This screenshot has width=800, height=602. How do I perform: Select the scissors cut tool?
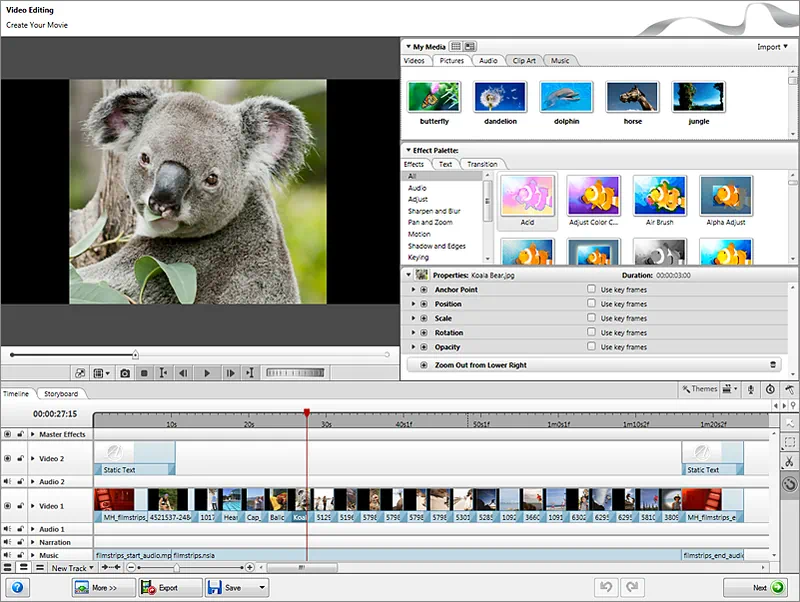pyautogui.click(x=789, y=462)
